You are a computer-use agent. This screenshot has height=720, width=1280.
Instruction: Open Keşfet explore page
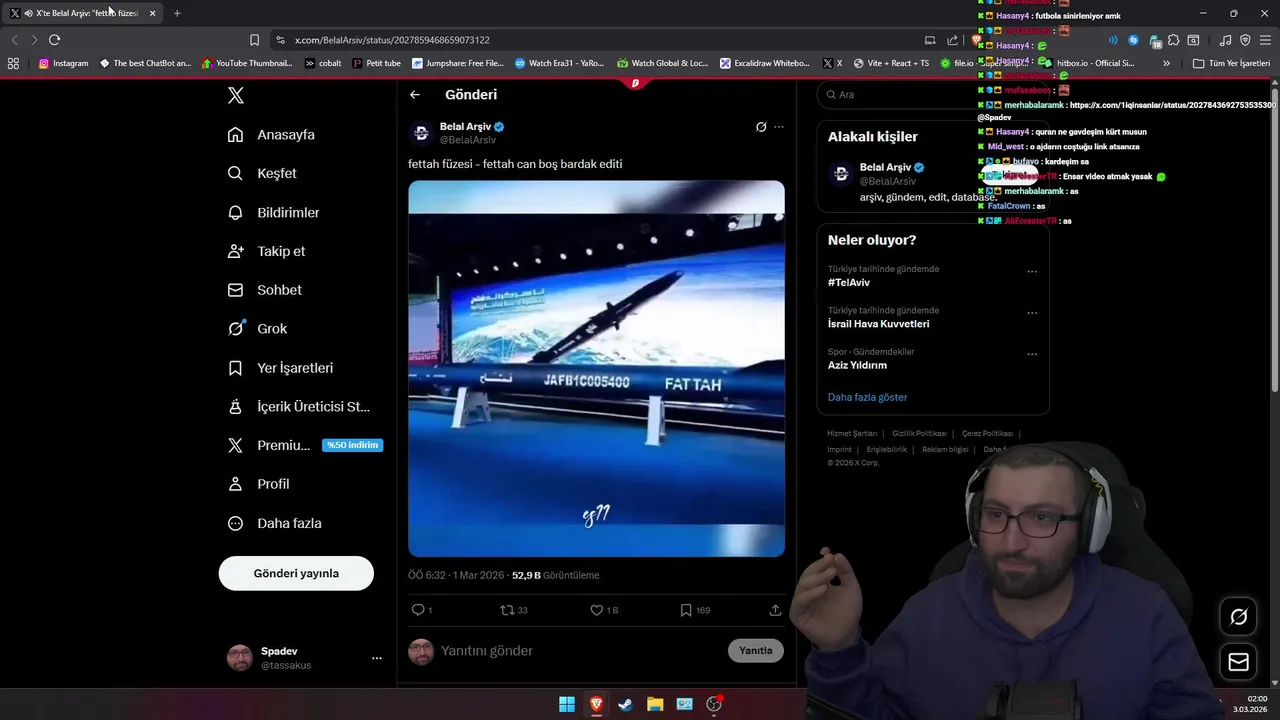tap(262, 173)
